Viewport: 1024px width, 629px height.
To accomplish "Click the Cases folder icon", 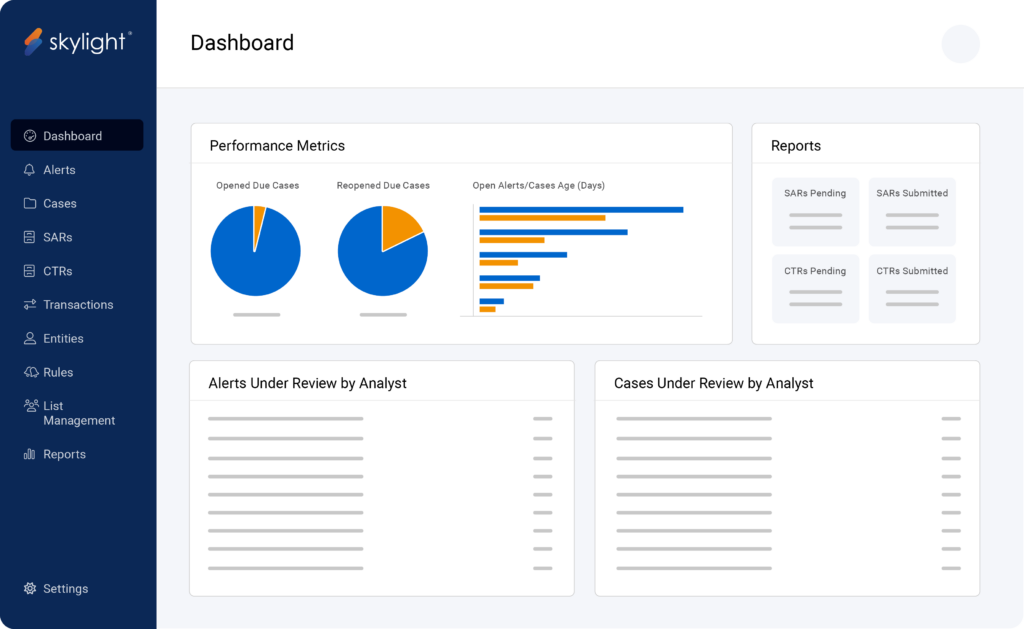I will (x=30, y=204).
